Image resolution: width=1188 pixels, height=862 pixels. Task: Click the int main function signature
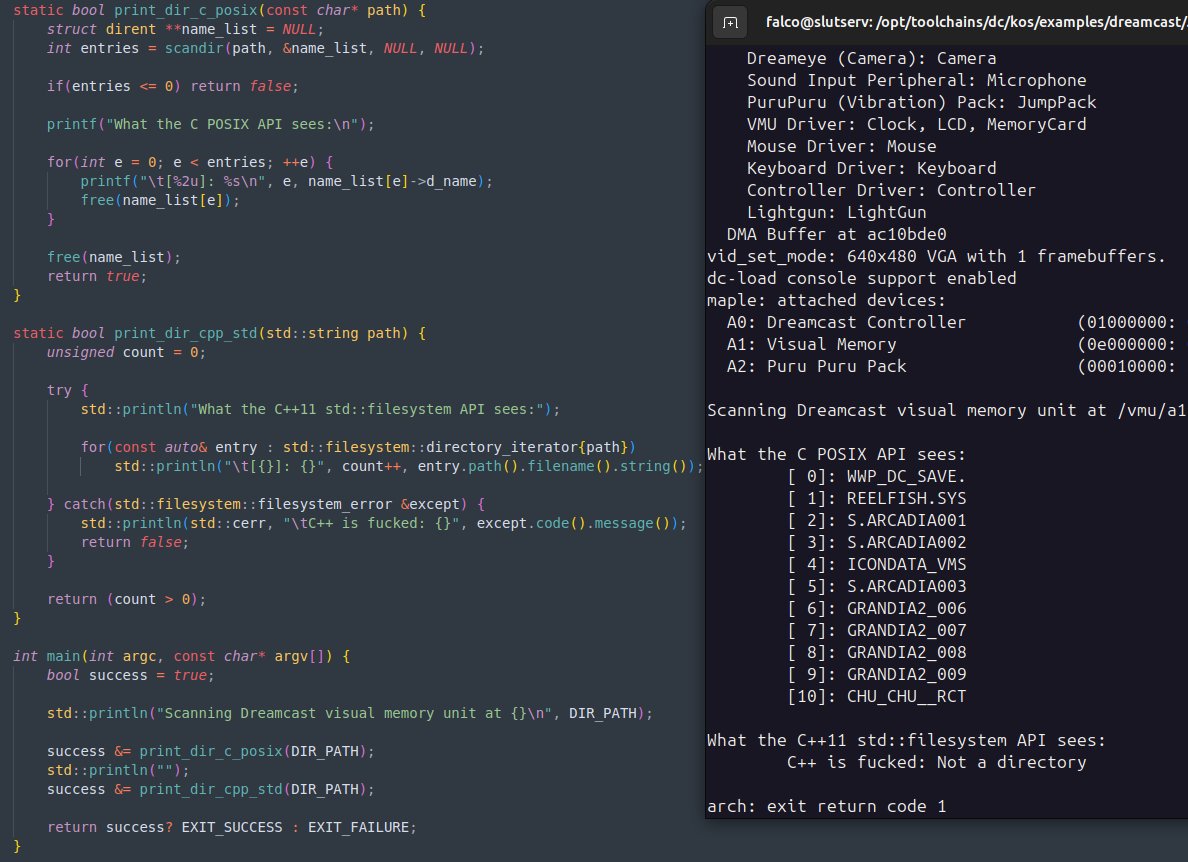pyautogui.click(x=182, y=656)
